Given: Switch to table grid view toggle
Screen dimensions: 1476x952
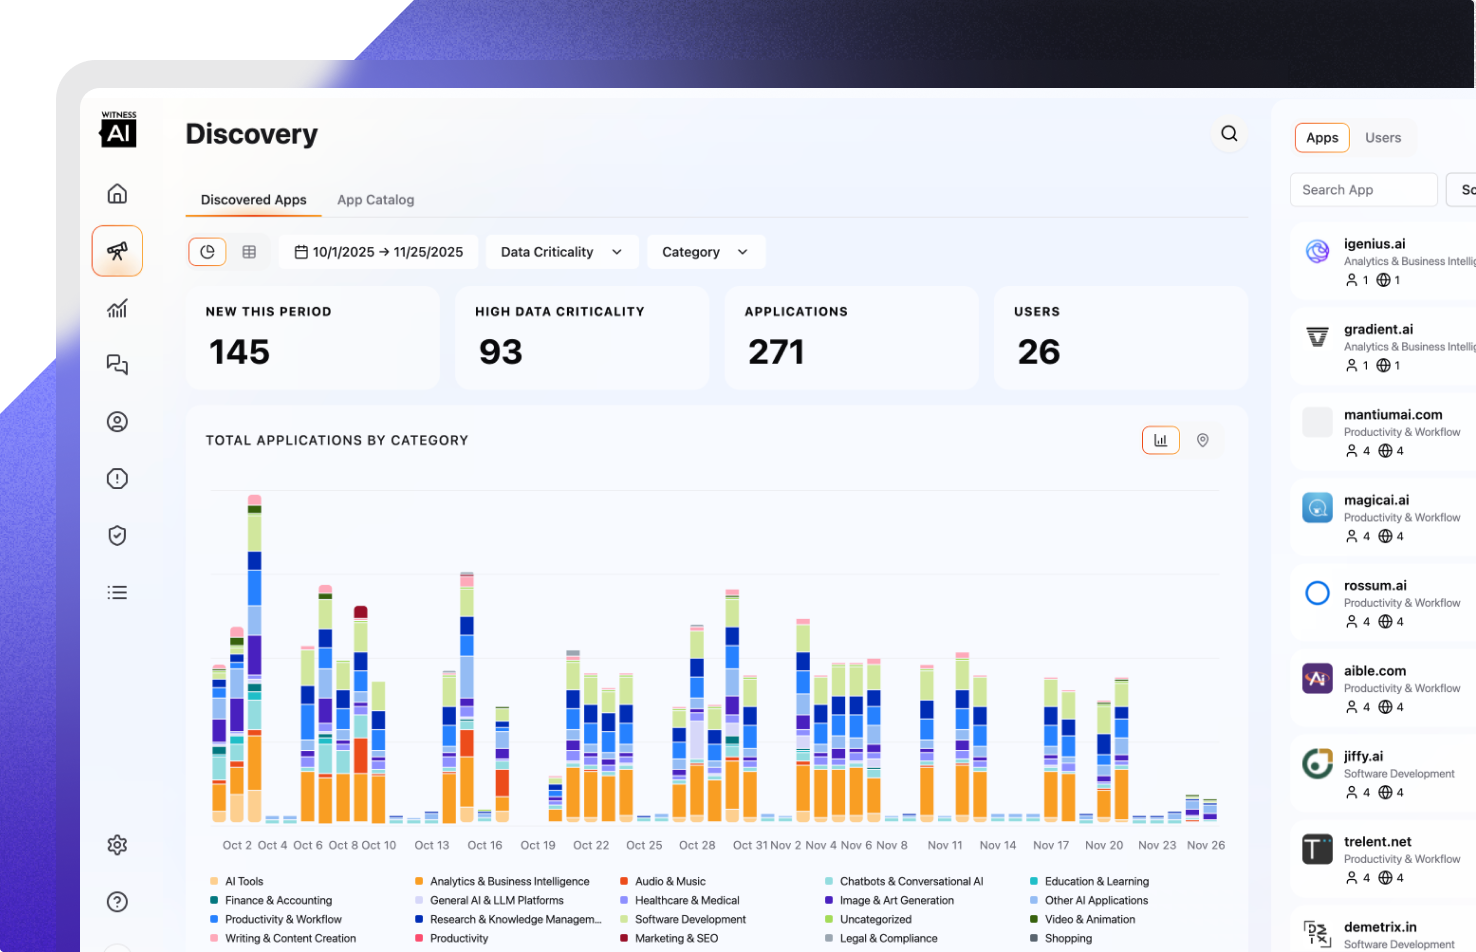Looking at the screenshot, I should tap(249, 252).
